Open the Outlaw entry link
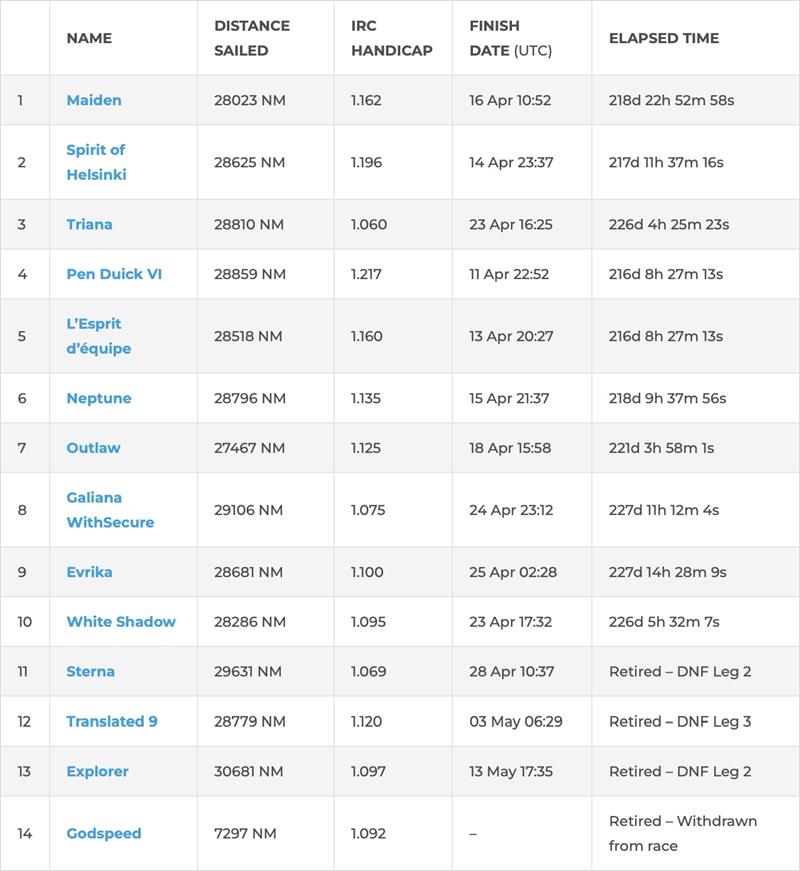 tap(93, 448)
